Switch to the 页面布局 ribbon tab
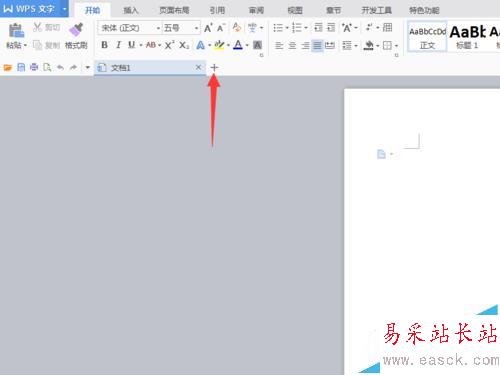Screen dimensions: 500x375 [x=174, y=10]
